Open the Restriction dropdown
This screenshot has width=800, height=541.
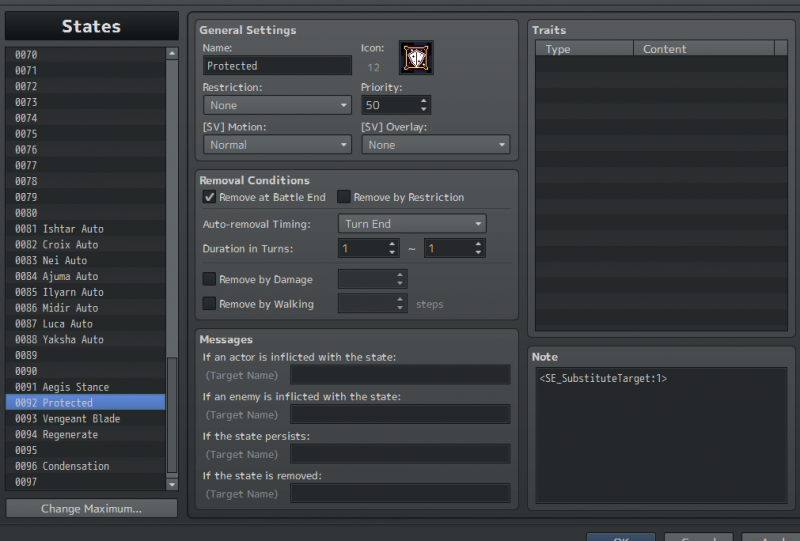point(277,105)
